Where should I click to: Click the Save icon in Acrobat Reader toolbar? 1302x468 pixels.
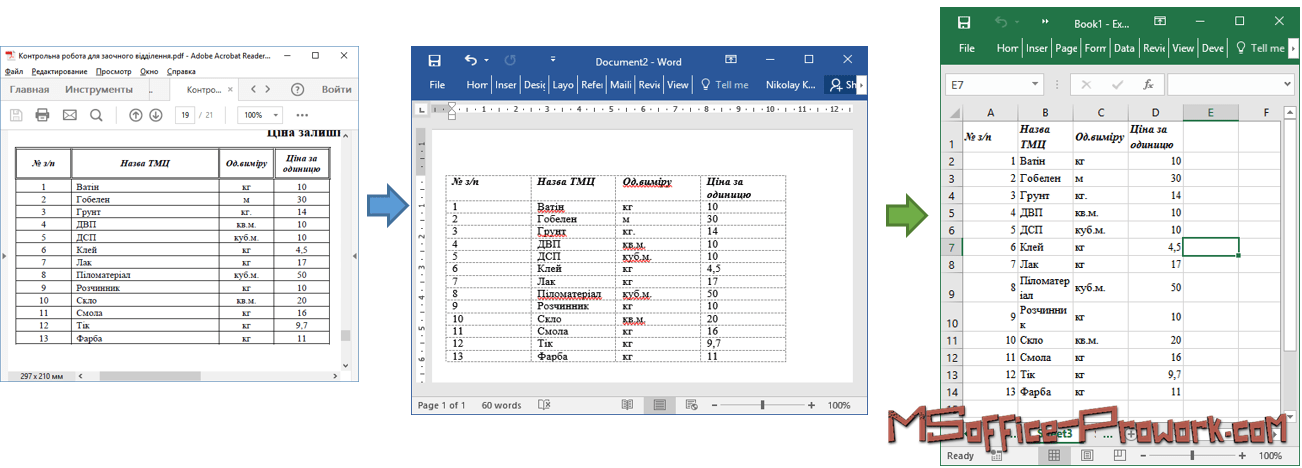pos(16,115)
